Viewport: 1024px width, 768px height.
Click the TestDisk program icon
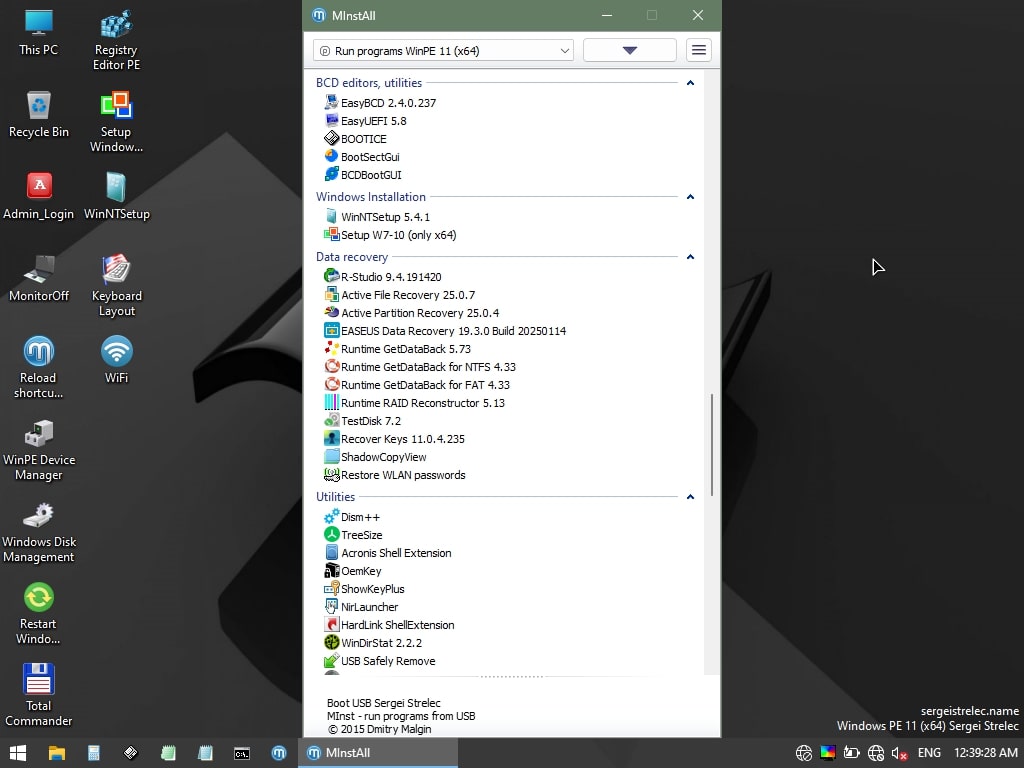pos(332,421)
